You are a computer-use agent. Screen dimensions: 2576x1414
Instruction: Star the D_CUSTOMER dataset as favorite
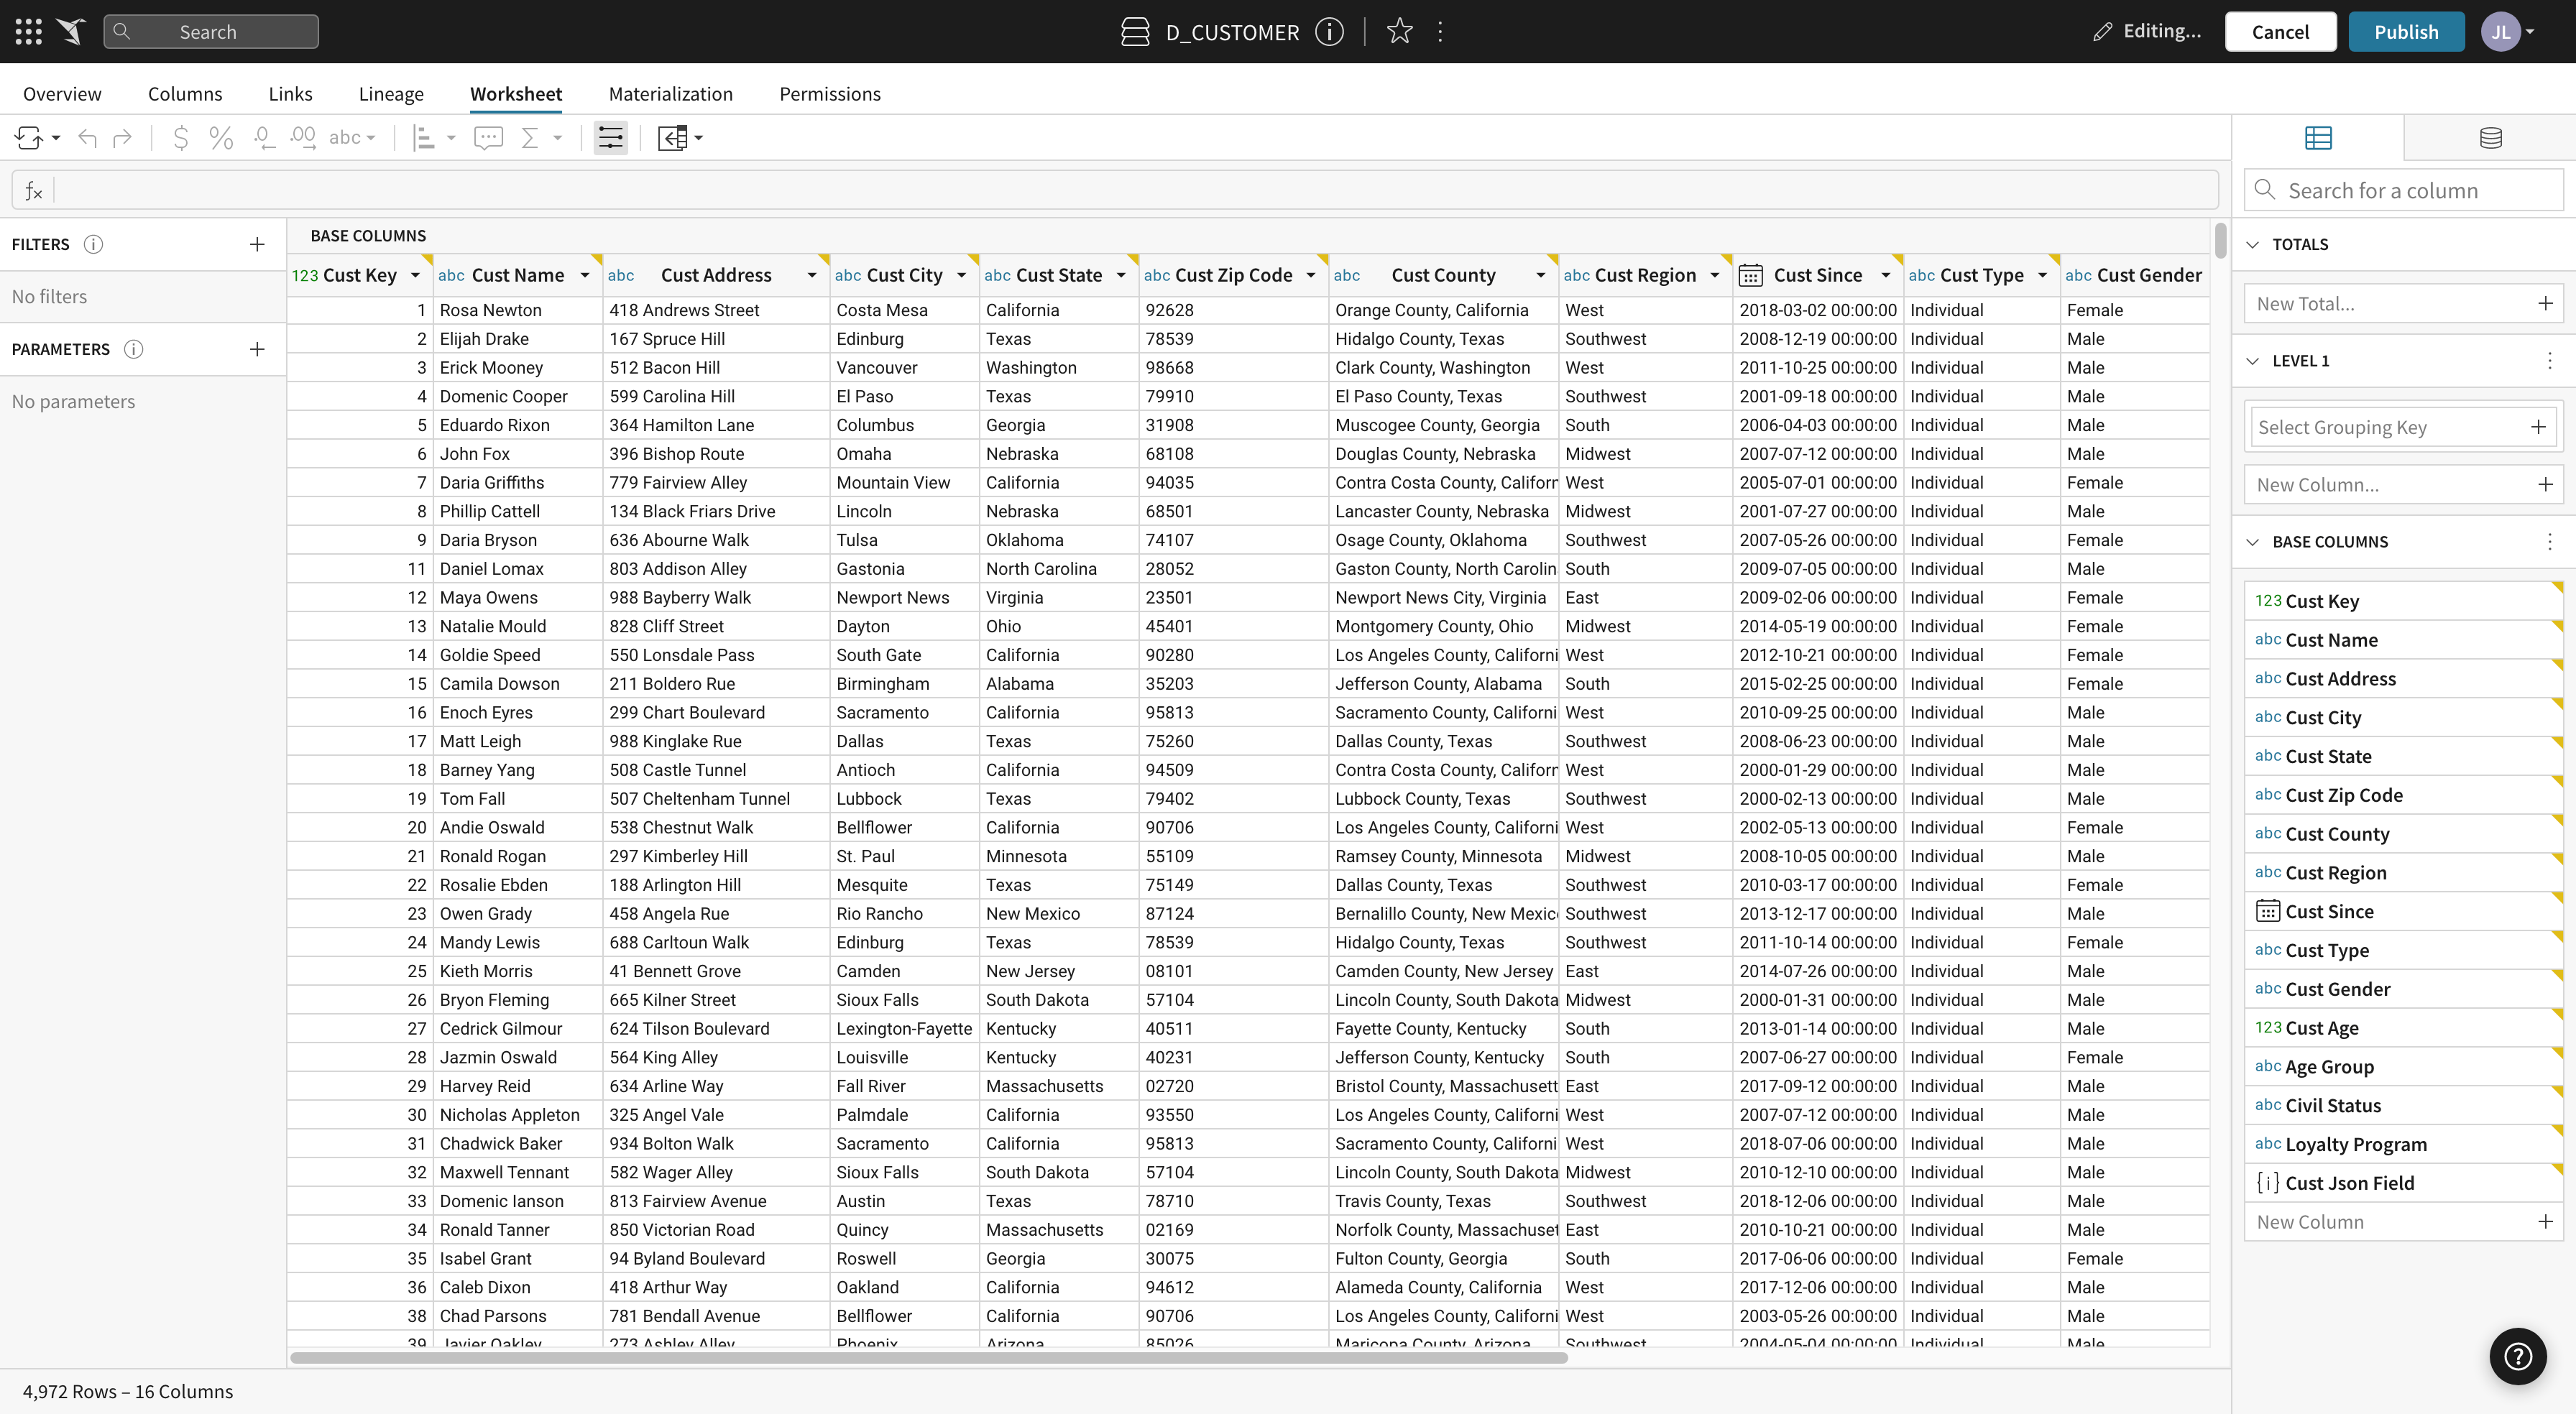tap(1399, 32)
